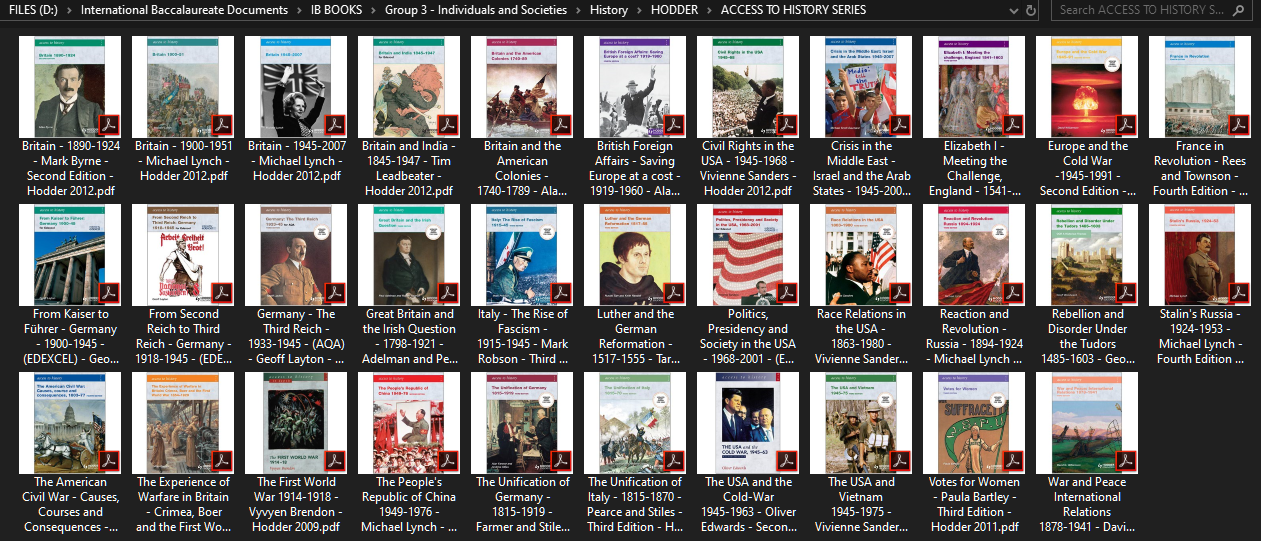Viewport: 1261px width, 541px height.
Task: Select The USA and Vietnam PDF icon
Action: click(861, 422)
